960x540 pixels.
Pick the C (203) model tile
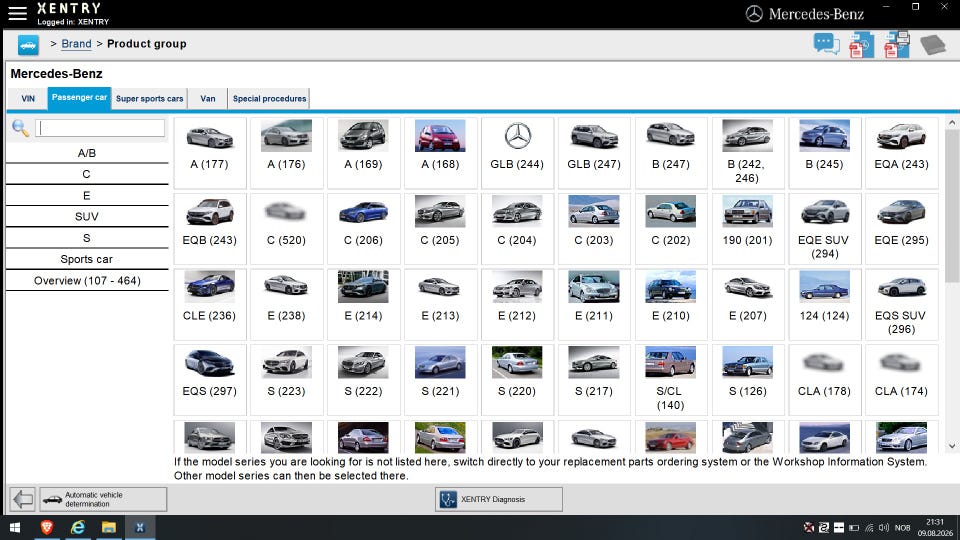(594, 229)
